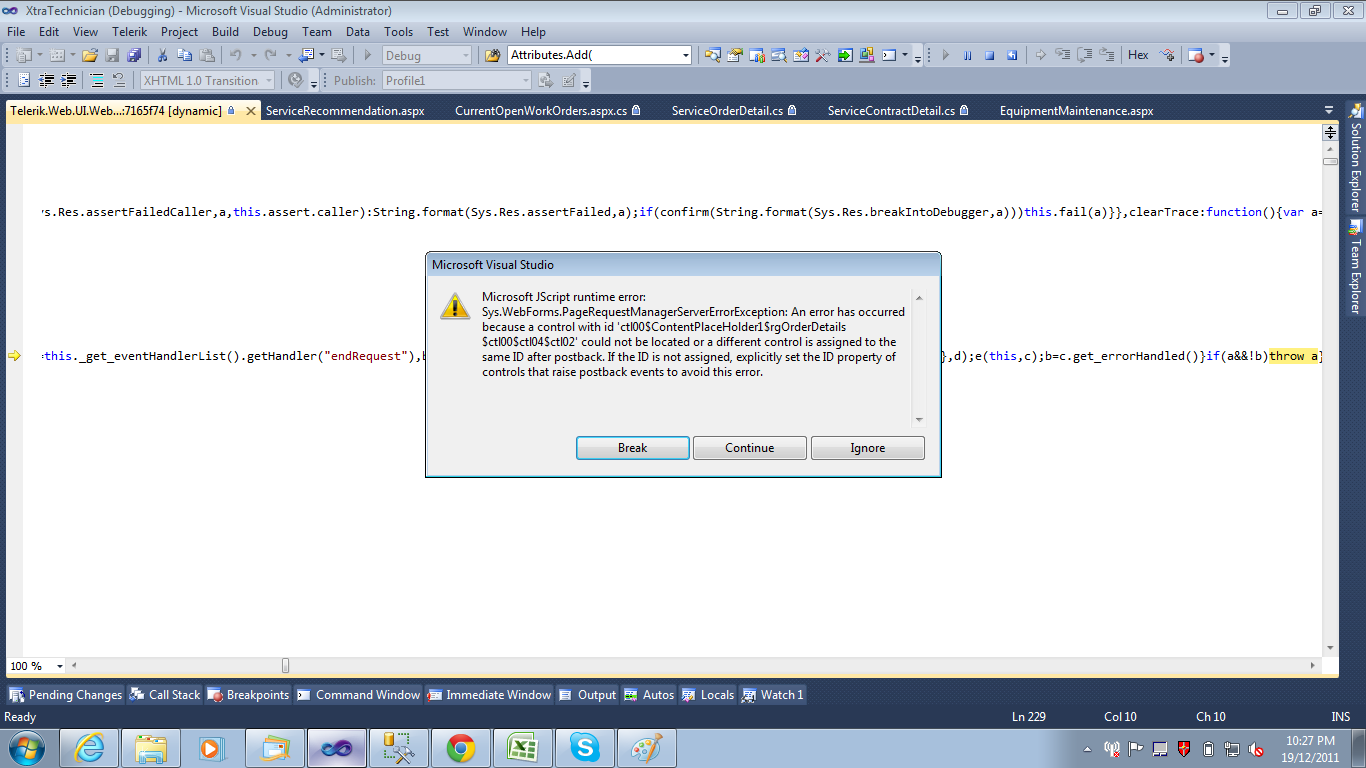The width and height of the screenshot is (1366, 768).
Task: Click the Cut scissors icon
Action: click(162, 56)
